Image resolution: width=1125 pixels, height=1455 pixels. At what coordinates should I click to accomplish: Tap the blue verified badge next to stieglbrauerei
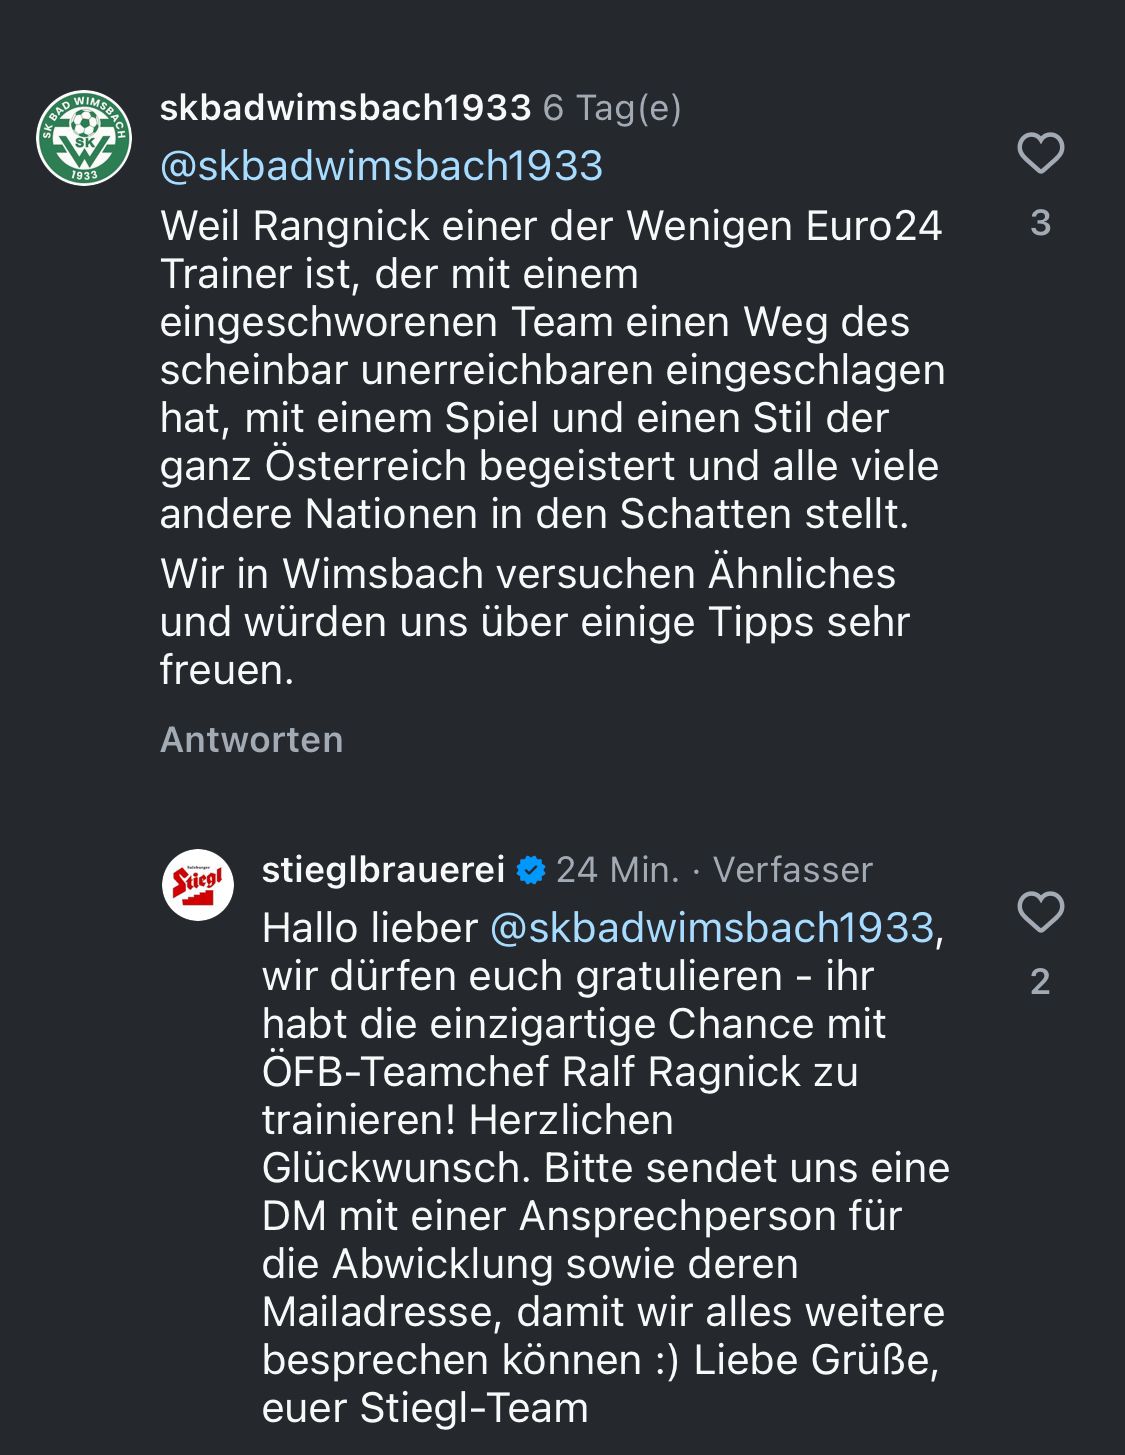[531, 870]
